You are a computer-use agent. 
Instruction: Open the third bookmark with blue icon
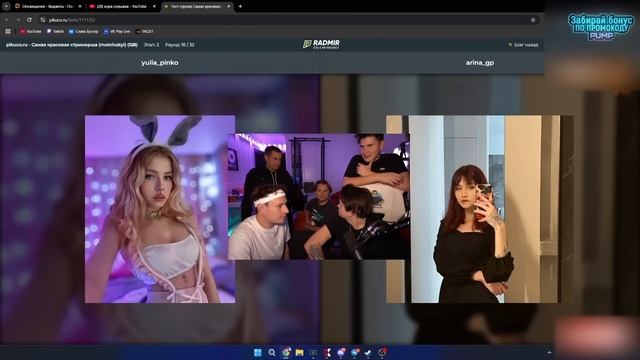[84, 31]
